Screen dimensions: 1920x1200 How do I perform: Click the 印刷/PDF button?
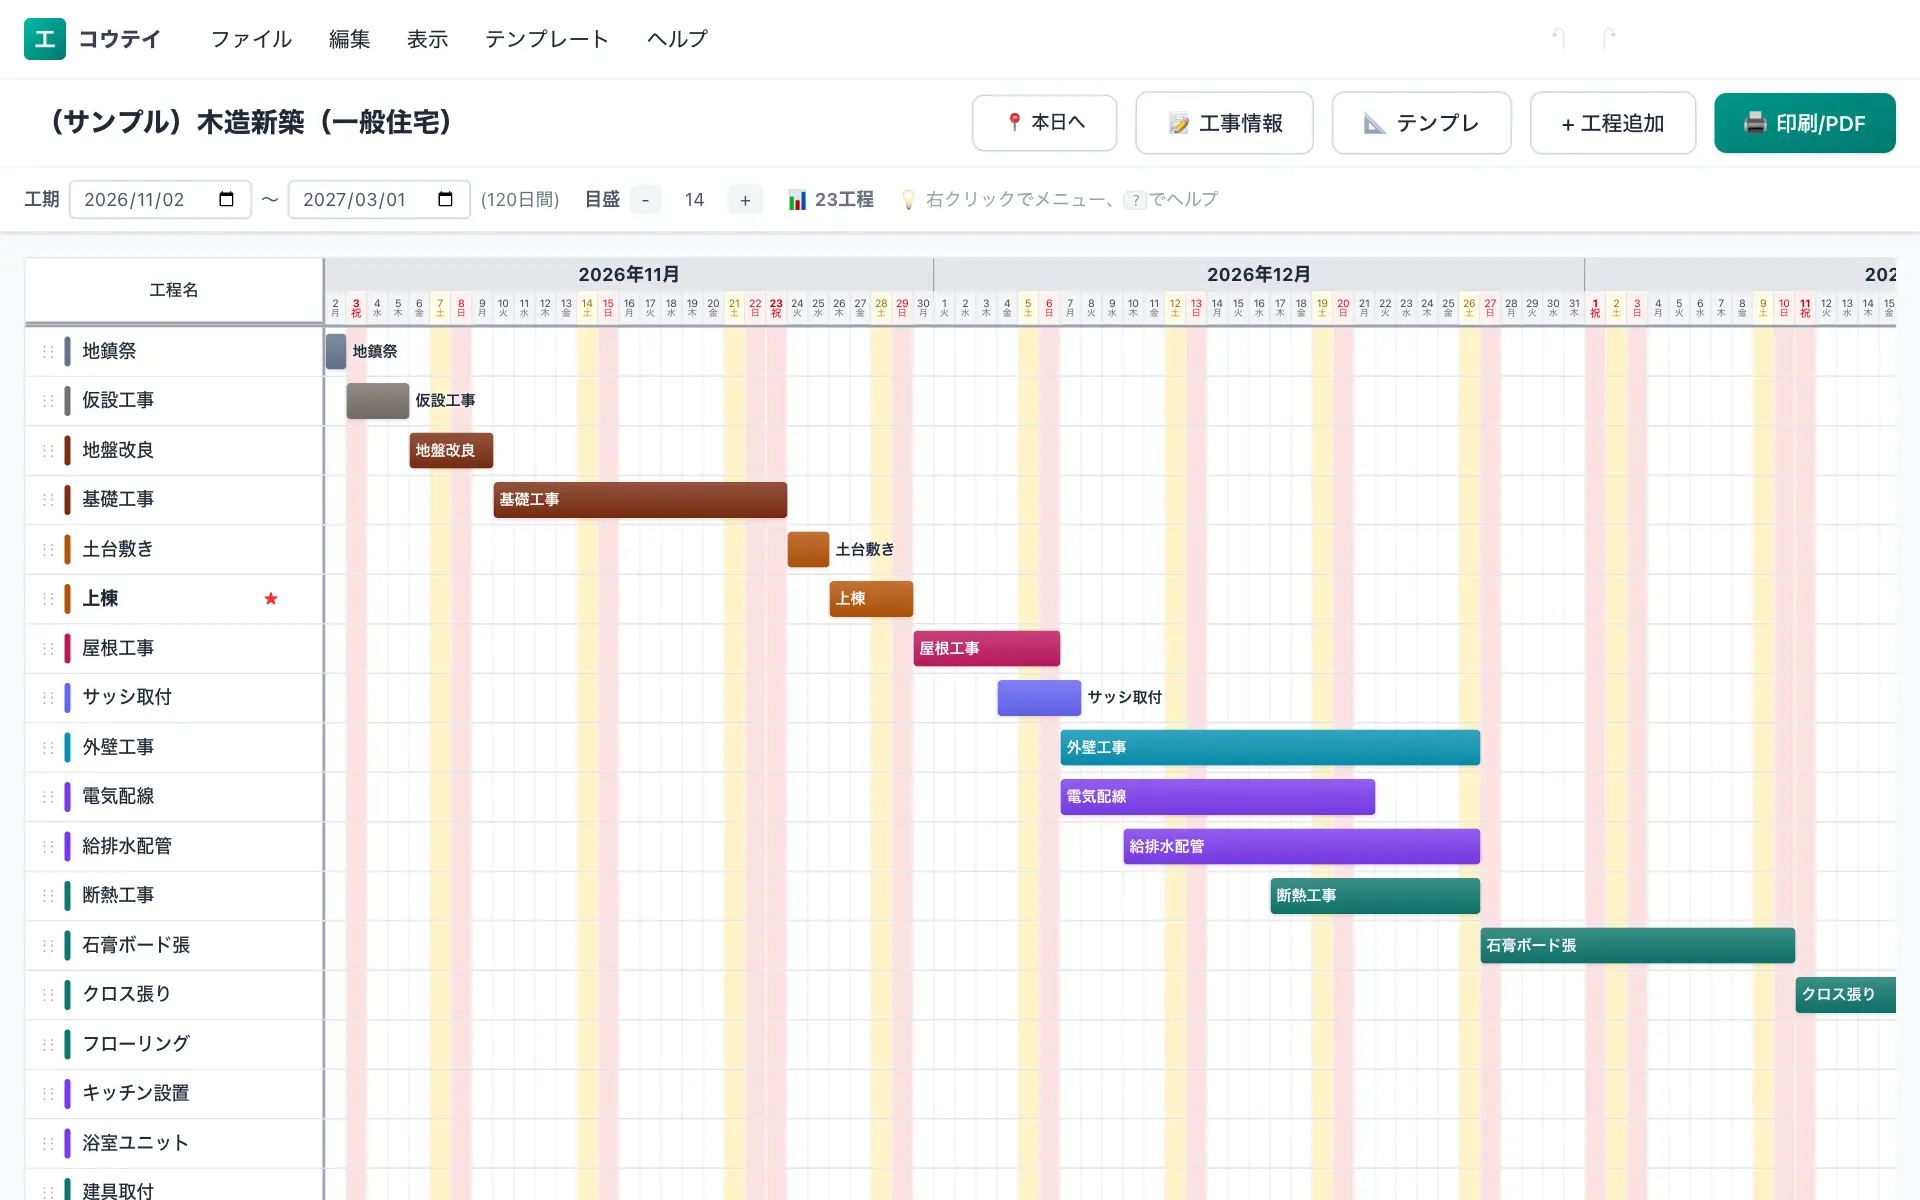tap(1804, 123)
